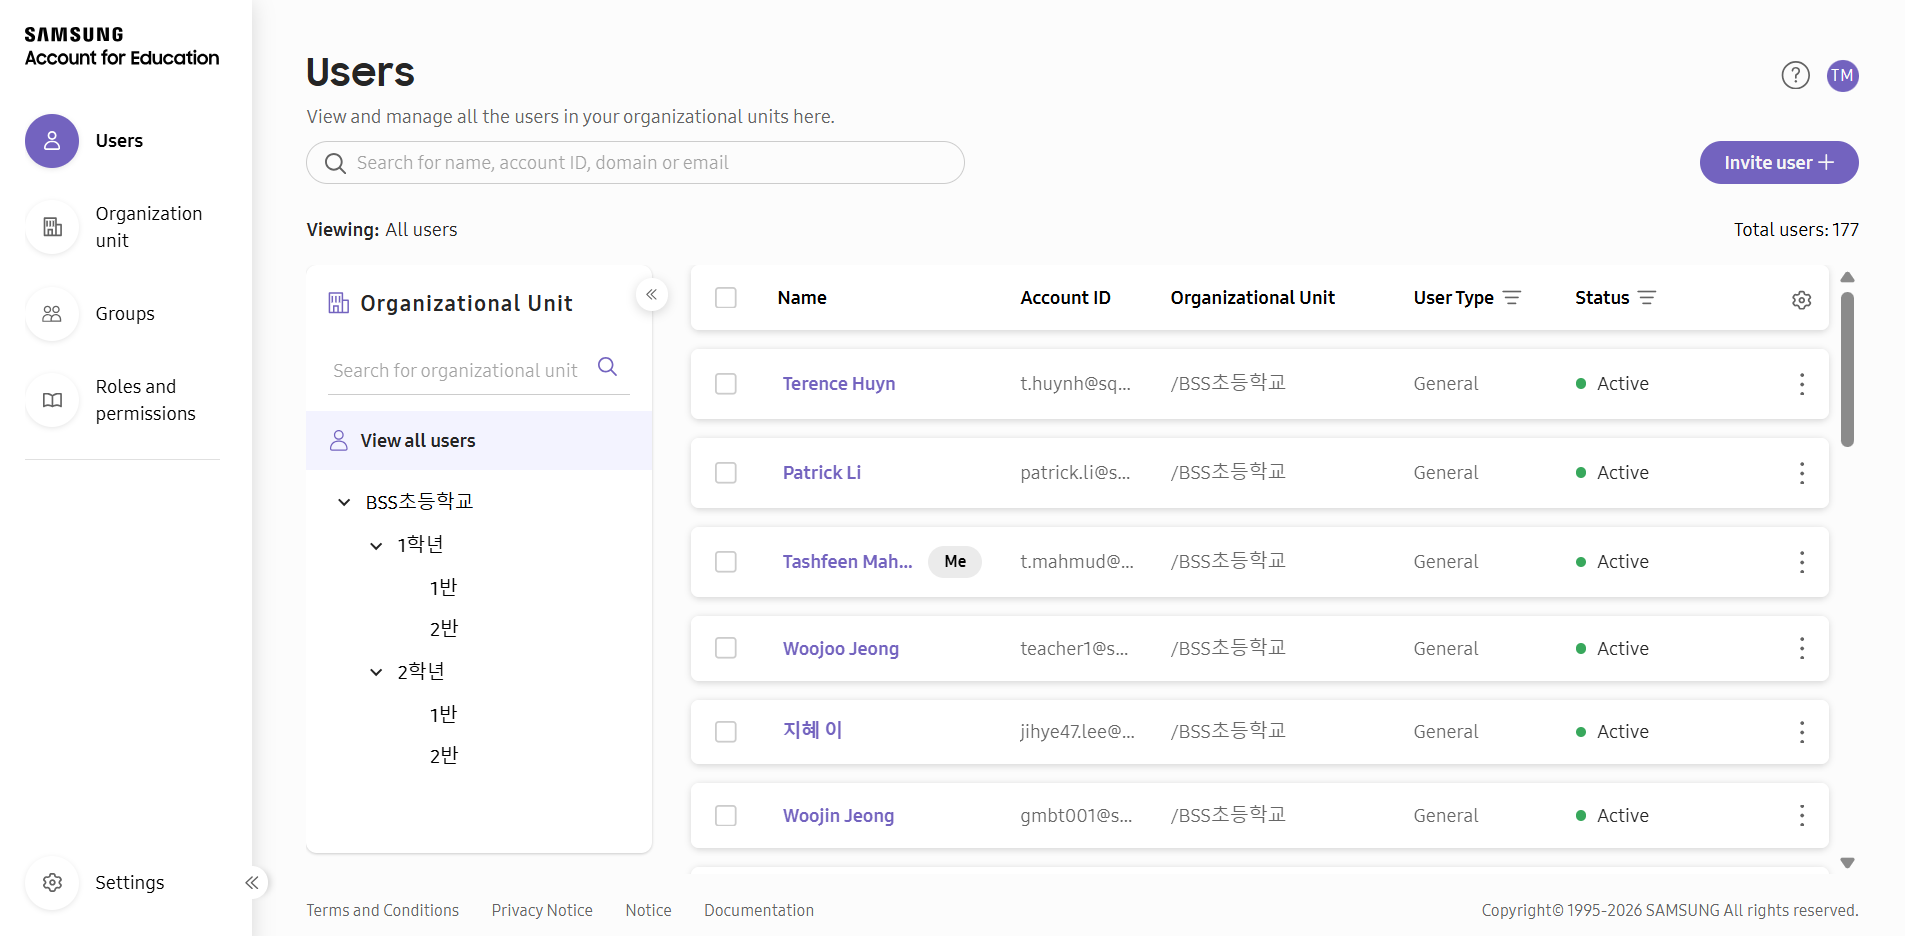
Task: Go to Groups page
Action: (x=125, y=314)
